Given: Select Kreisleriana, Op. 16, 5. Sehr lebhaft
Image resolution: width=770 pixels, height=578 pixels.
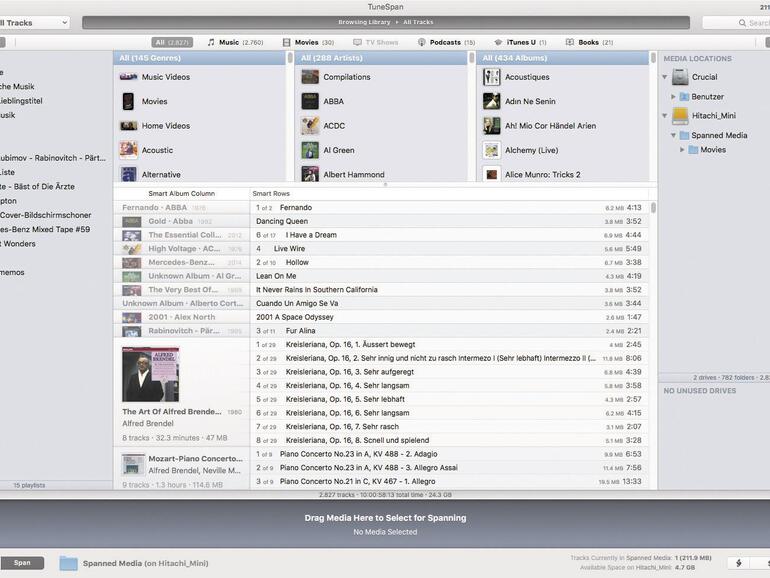Looking at the screenshot, I should 448,399.
